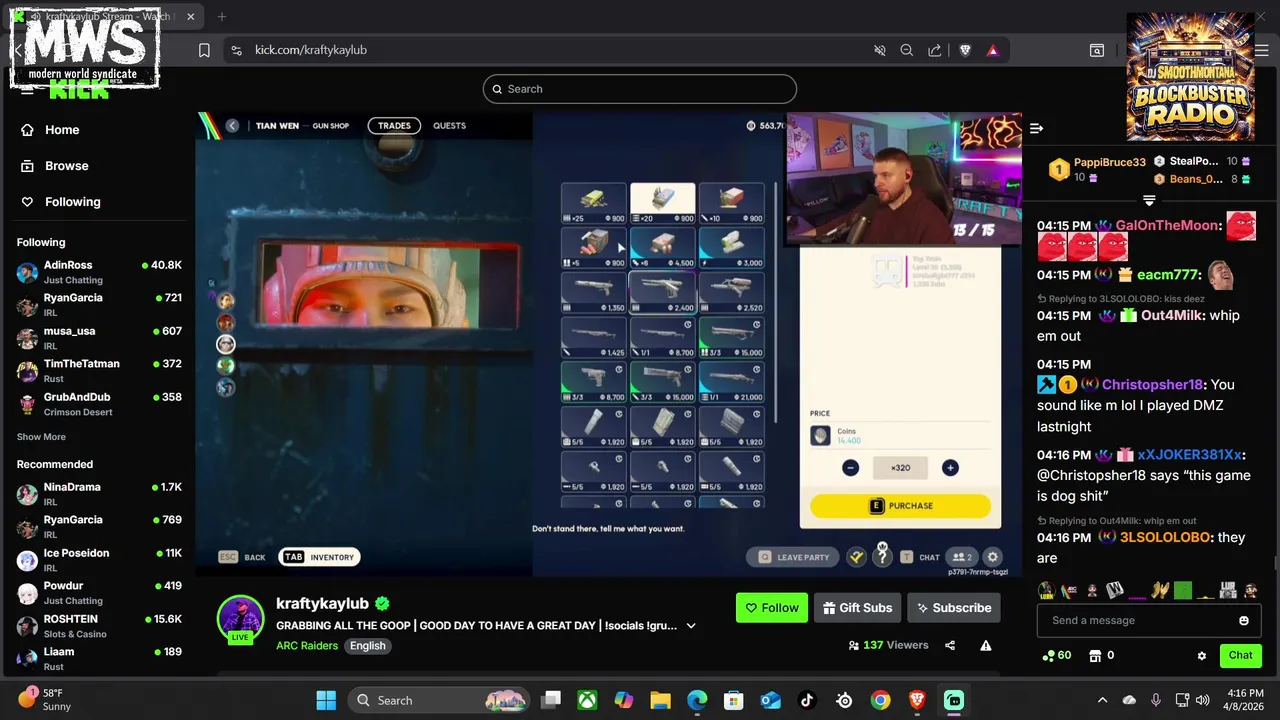Click the Brave Shields lion icon
The image size is (1280, 720).
[965, 50]
